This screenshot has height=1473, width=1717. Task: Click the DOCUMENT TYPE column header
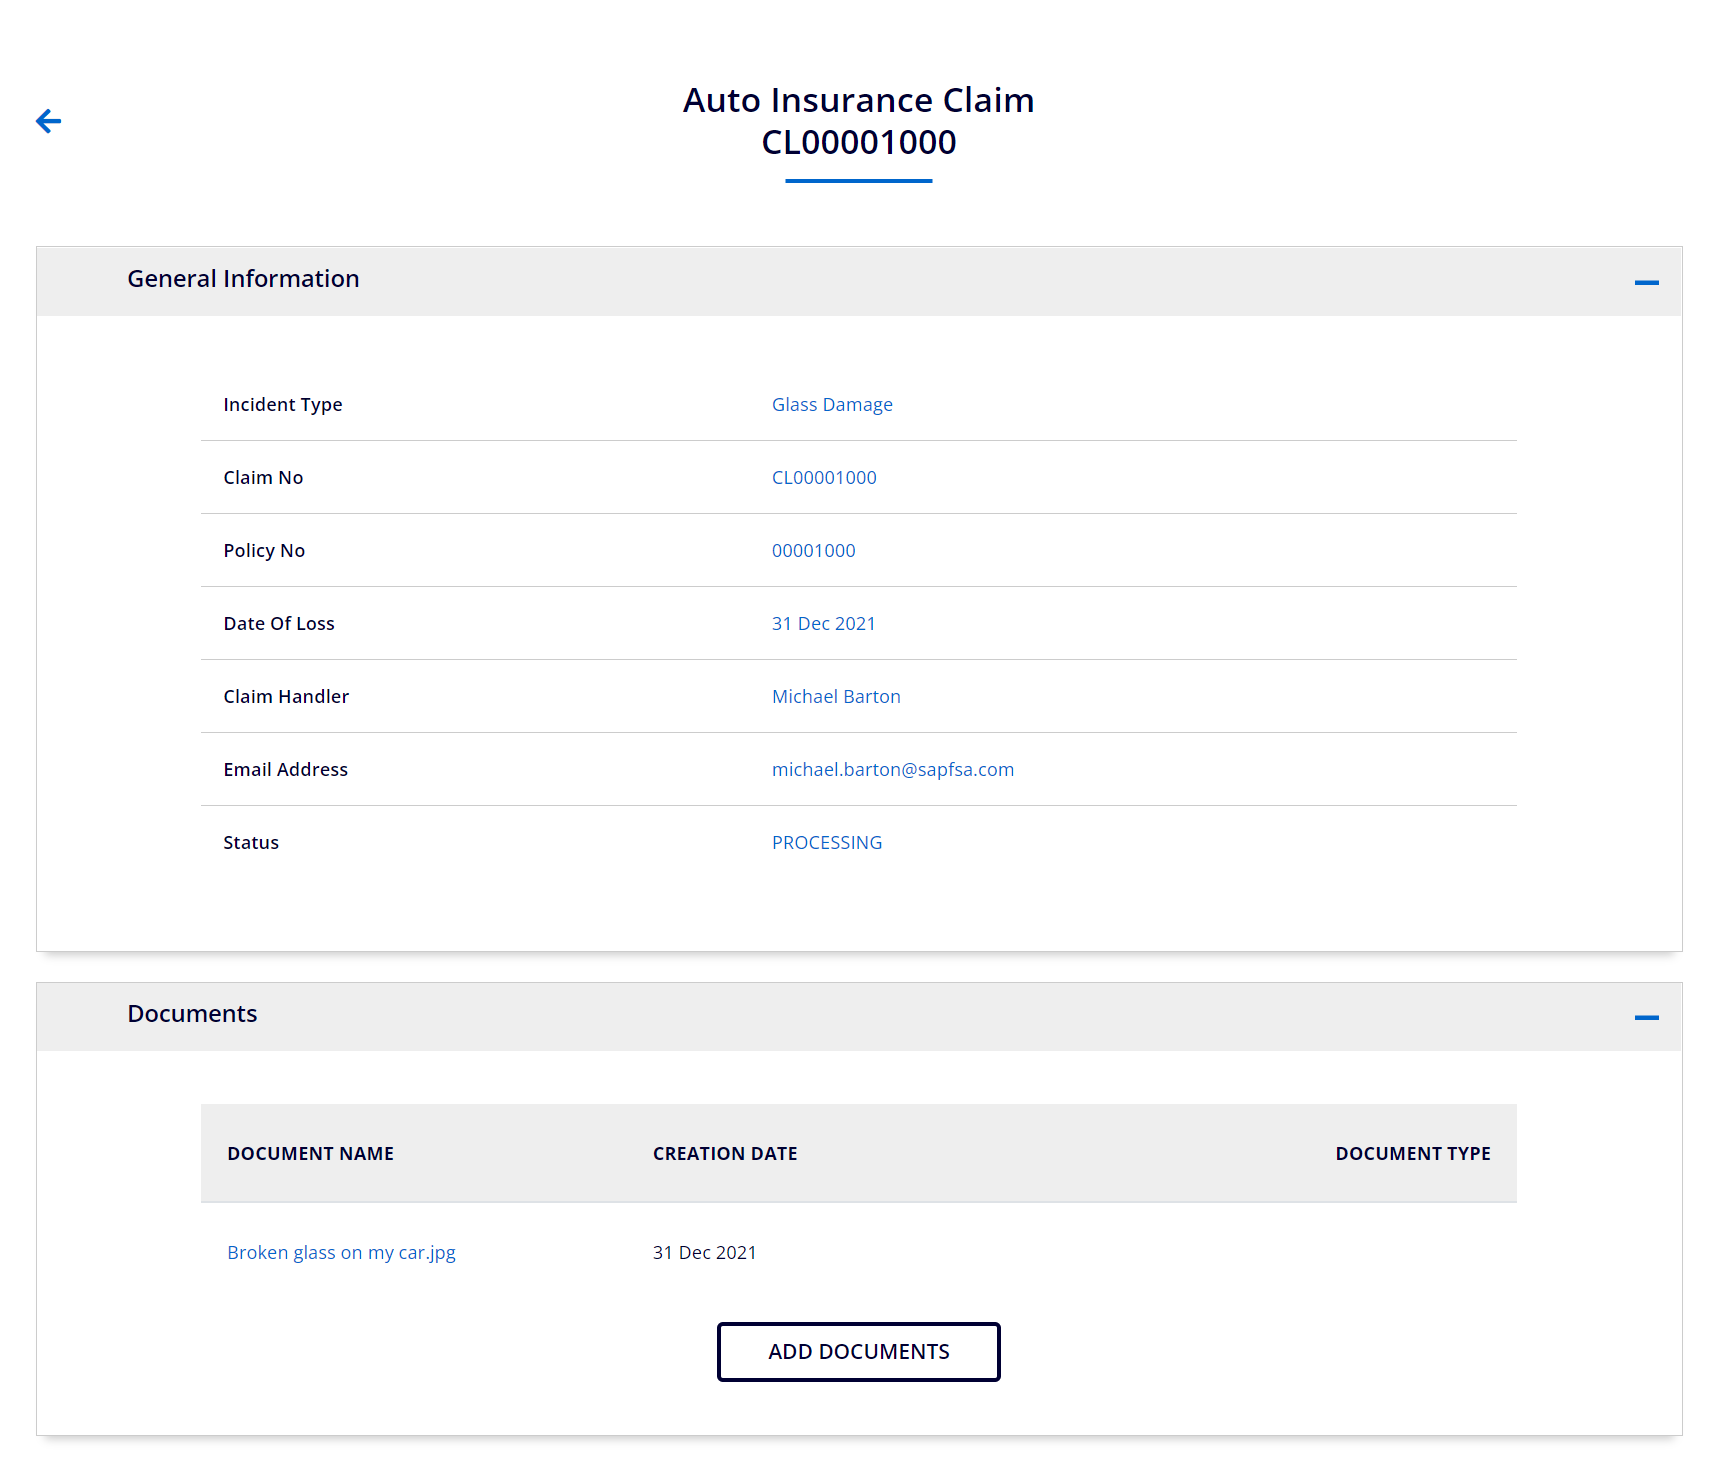tap(1412, 1154)
